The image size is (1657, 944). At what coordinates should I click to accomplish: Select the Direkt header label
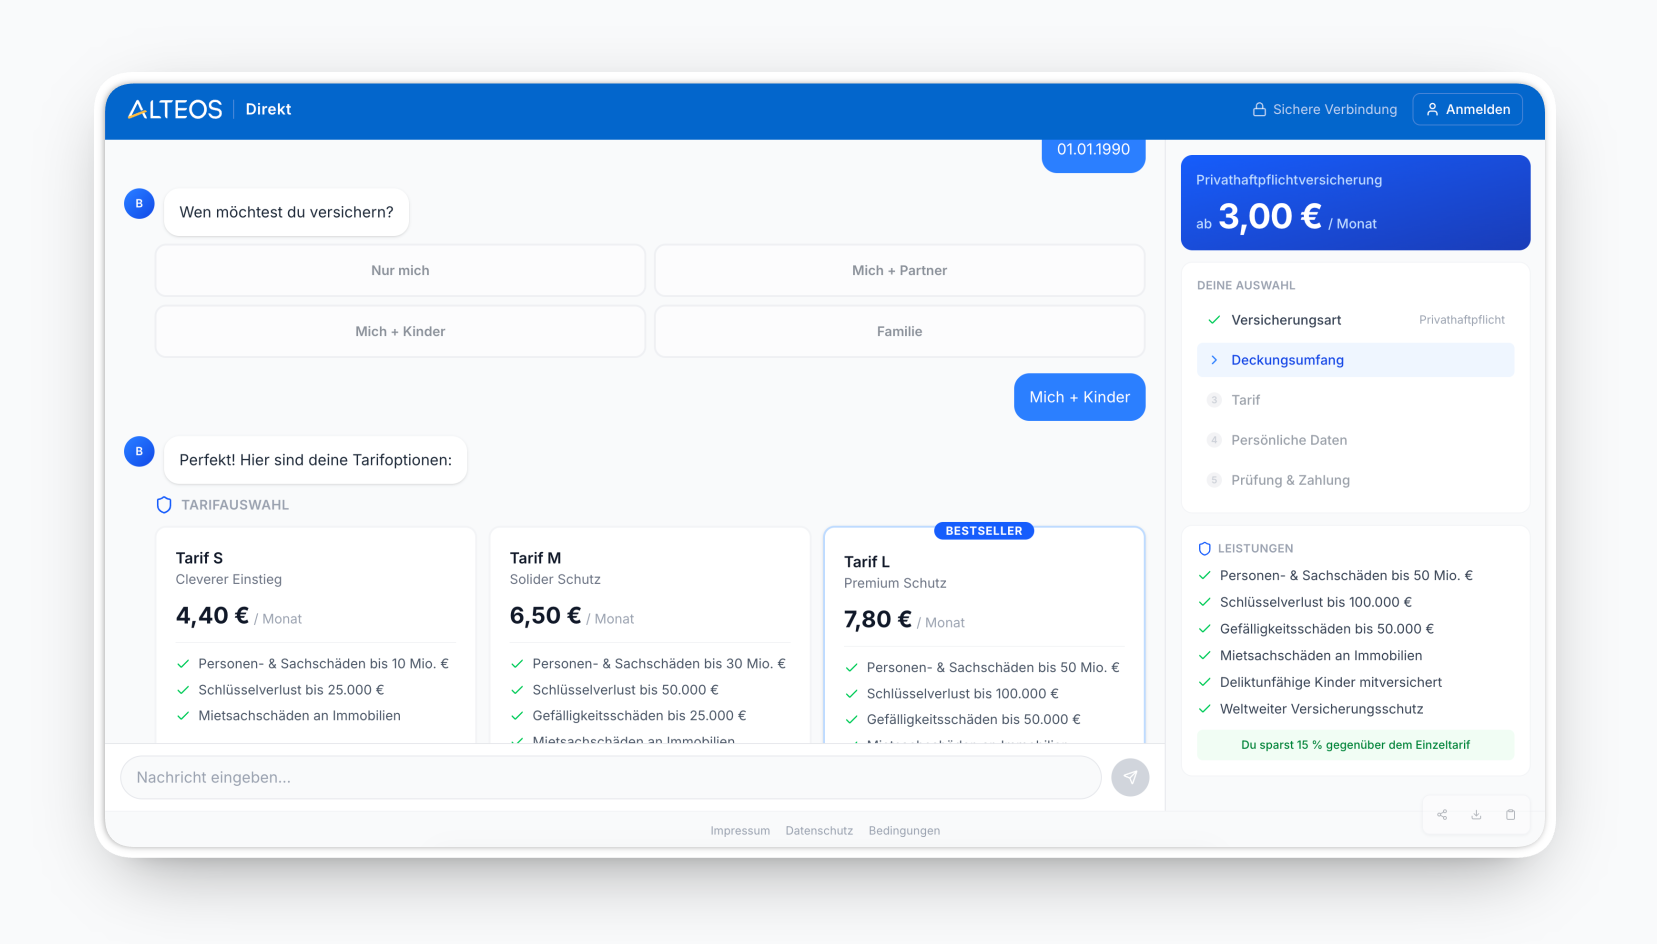point(268,109)
